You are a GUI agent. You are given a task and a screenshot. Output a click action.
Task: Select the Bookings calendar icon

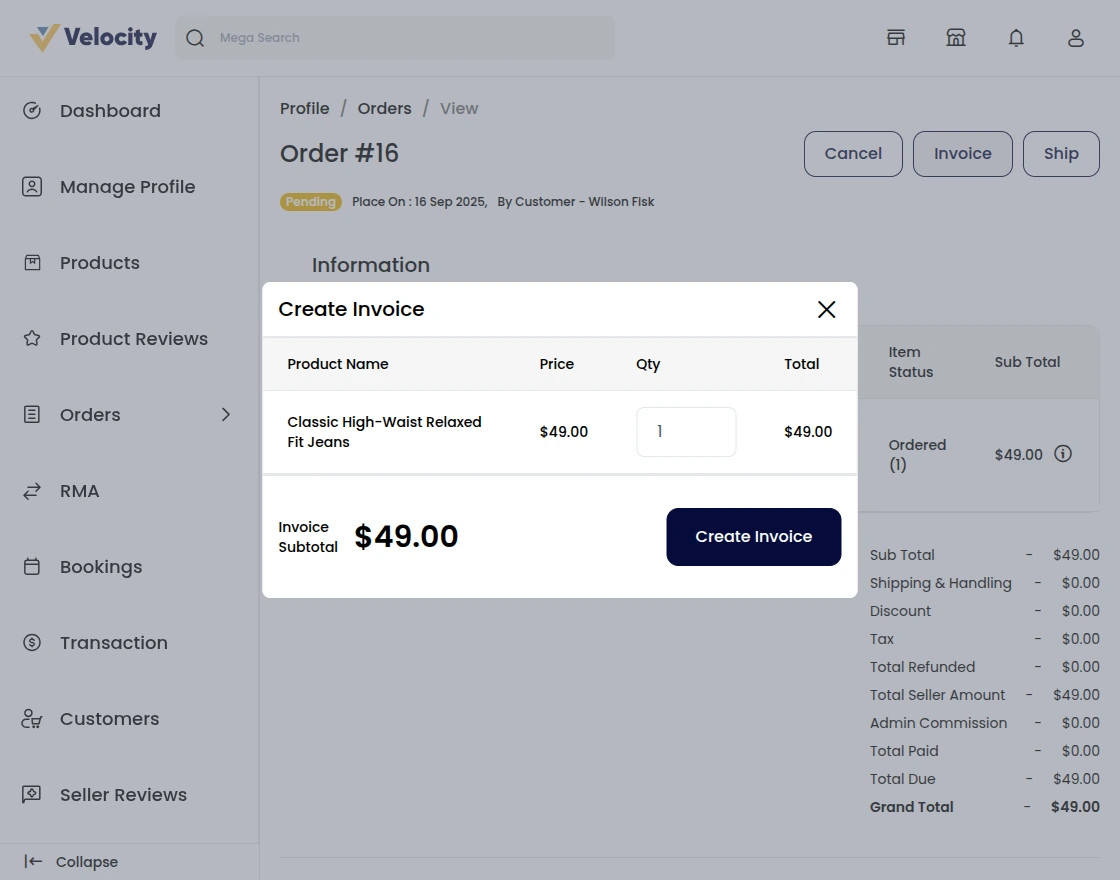[30, 566]
